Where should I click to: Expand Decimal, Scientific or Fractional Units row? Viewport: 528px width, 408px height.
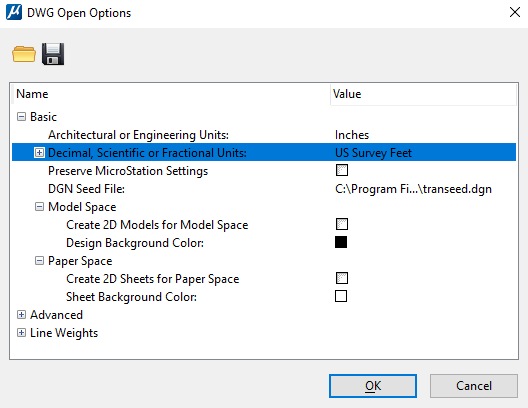(x=39, y=153)
